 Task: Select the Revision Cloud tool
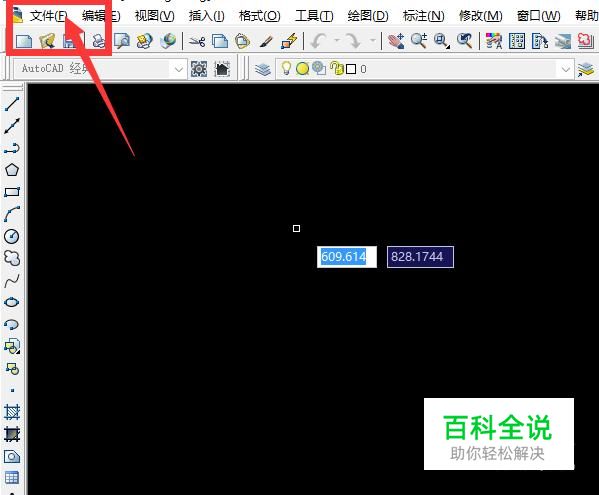point(12,258)
